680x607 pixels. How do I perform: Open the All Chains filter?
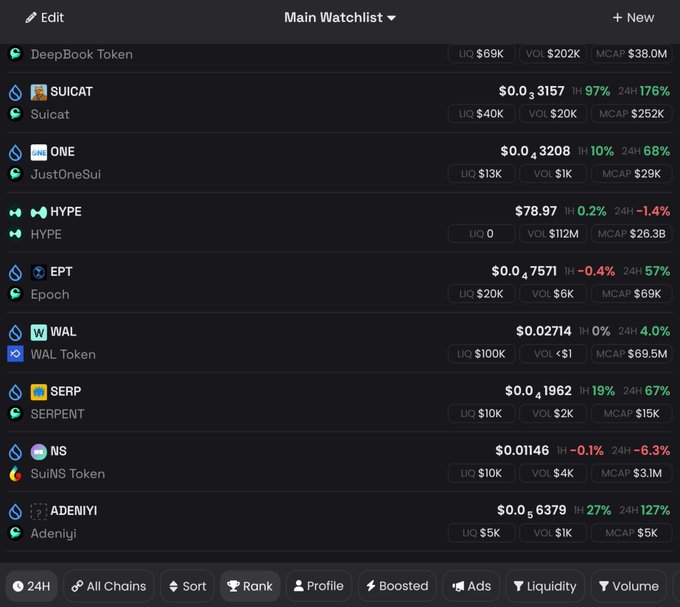[109, 586]
